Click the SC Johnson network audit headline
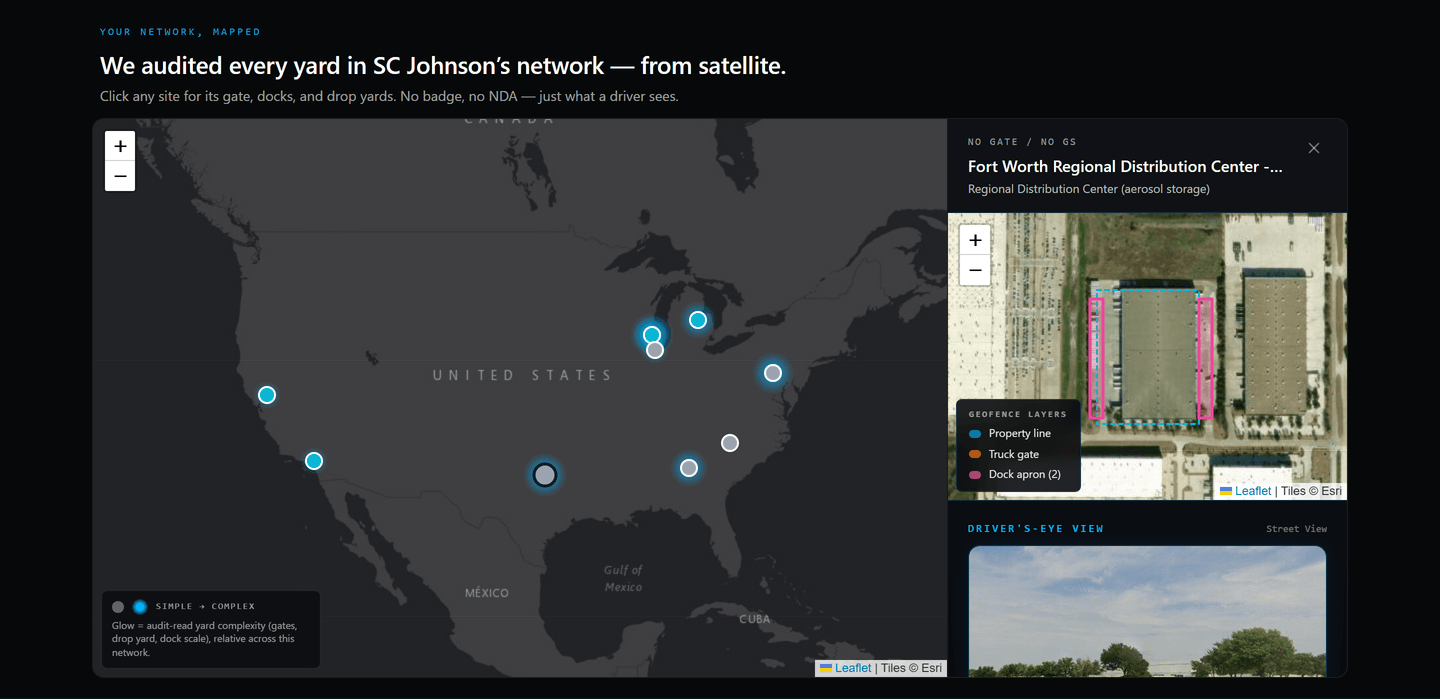The width and height of the screenshot is (1440, 699). (443, 66)
